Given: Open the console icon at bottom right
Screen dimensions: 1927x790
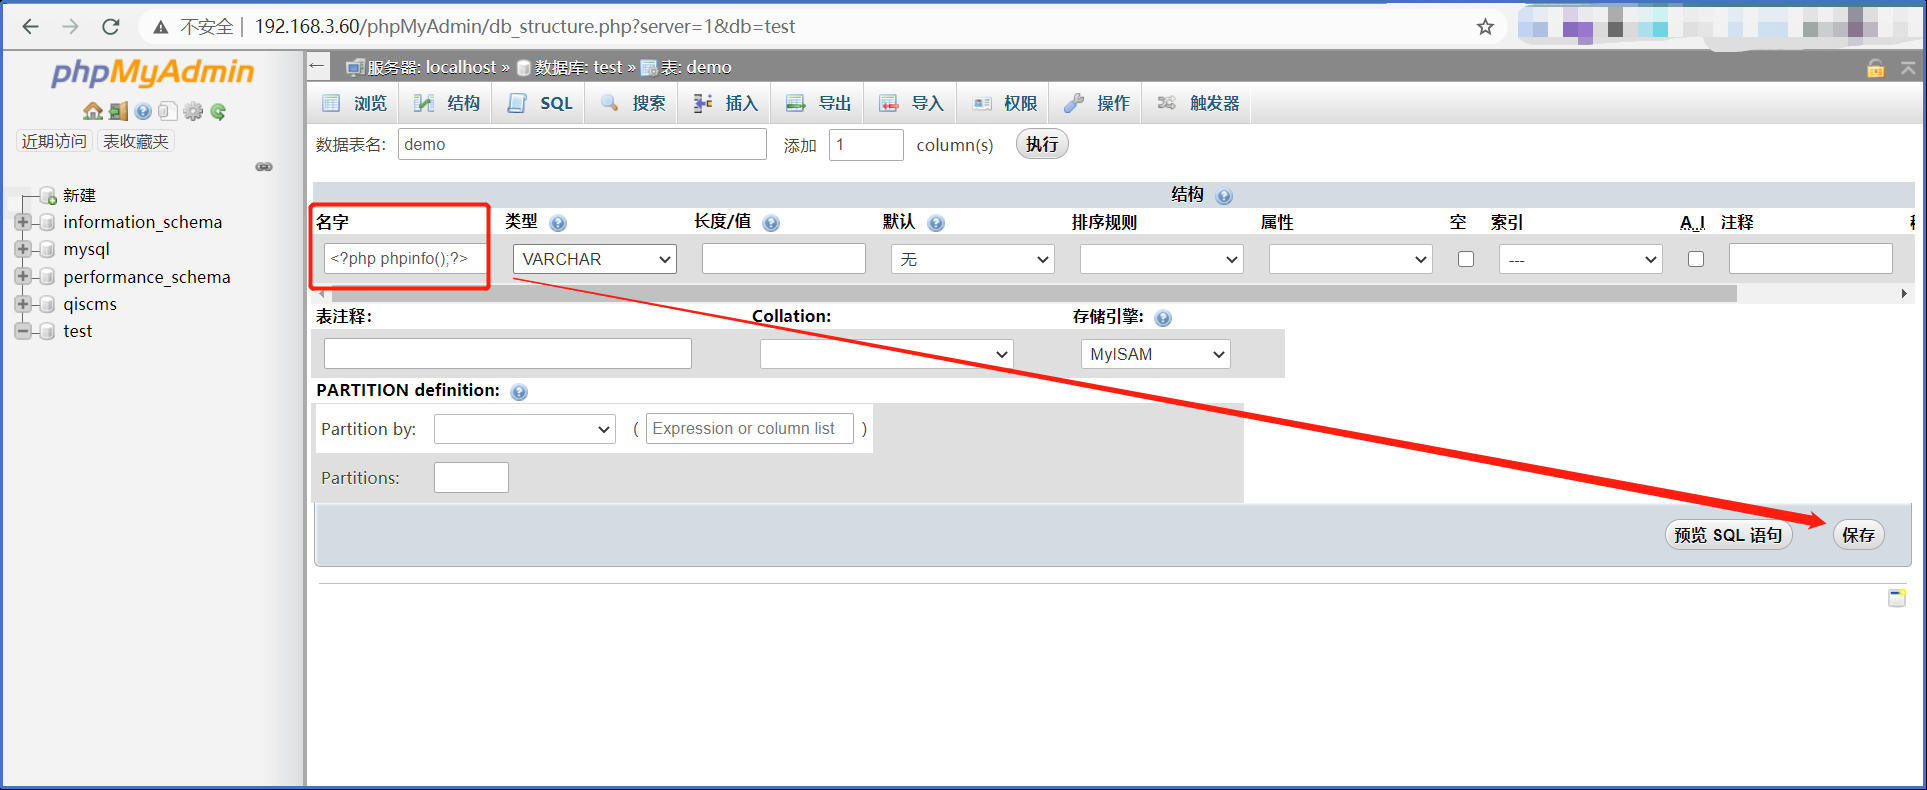Looking at the screenshot, I should [1896, 598].
